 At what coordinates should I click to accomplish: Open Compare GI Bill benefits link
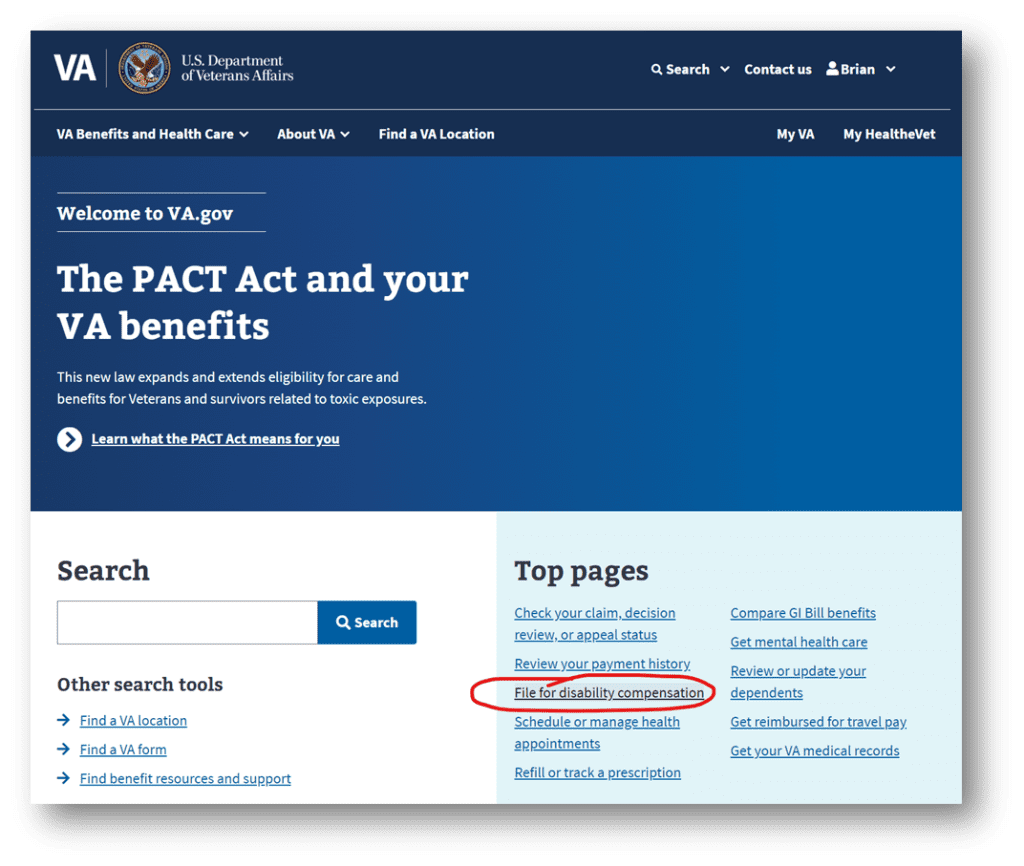coord(803,613)
